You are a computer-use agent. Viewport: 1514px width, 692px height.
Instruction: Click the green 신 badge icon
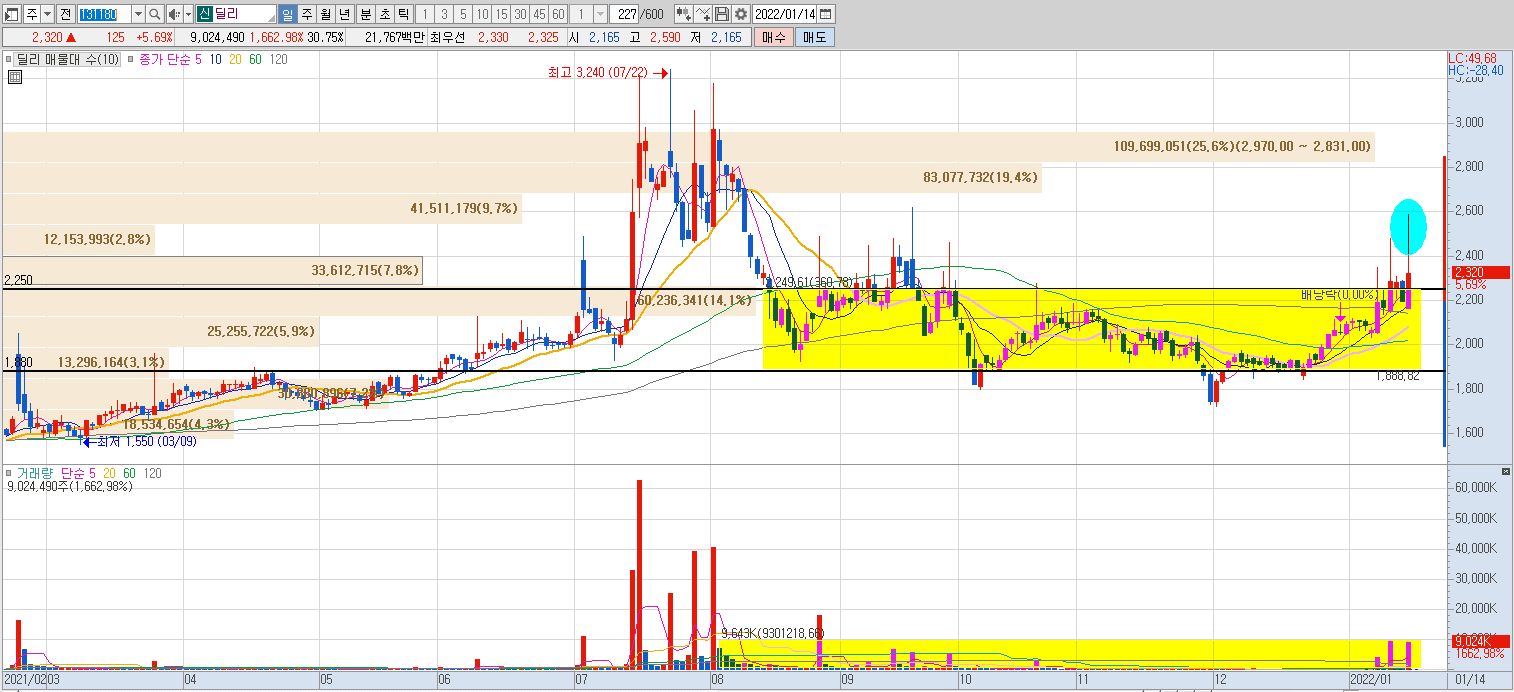click(x=204, y=14)
